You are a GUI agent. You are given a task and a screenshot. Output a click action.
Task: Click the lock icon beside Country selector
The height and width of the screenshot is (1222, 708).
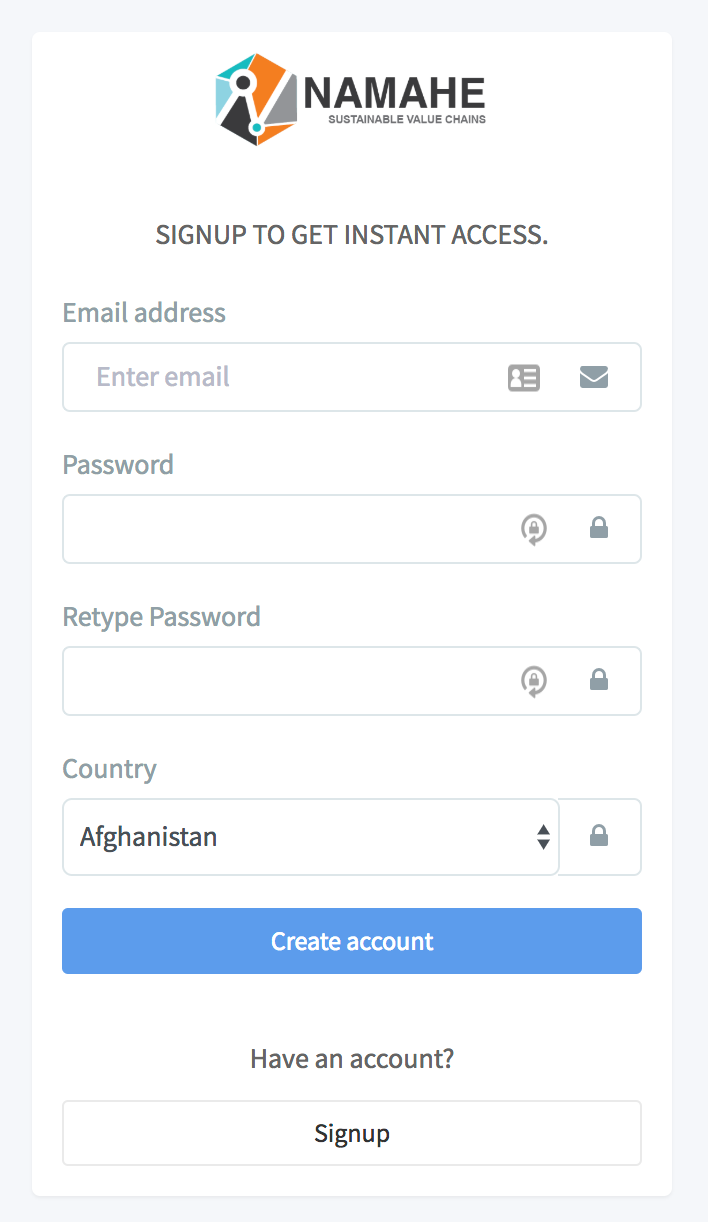coord(599,836)
